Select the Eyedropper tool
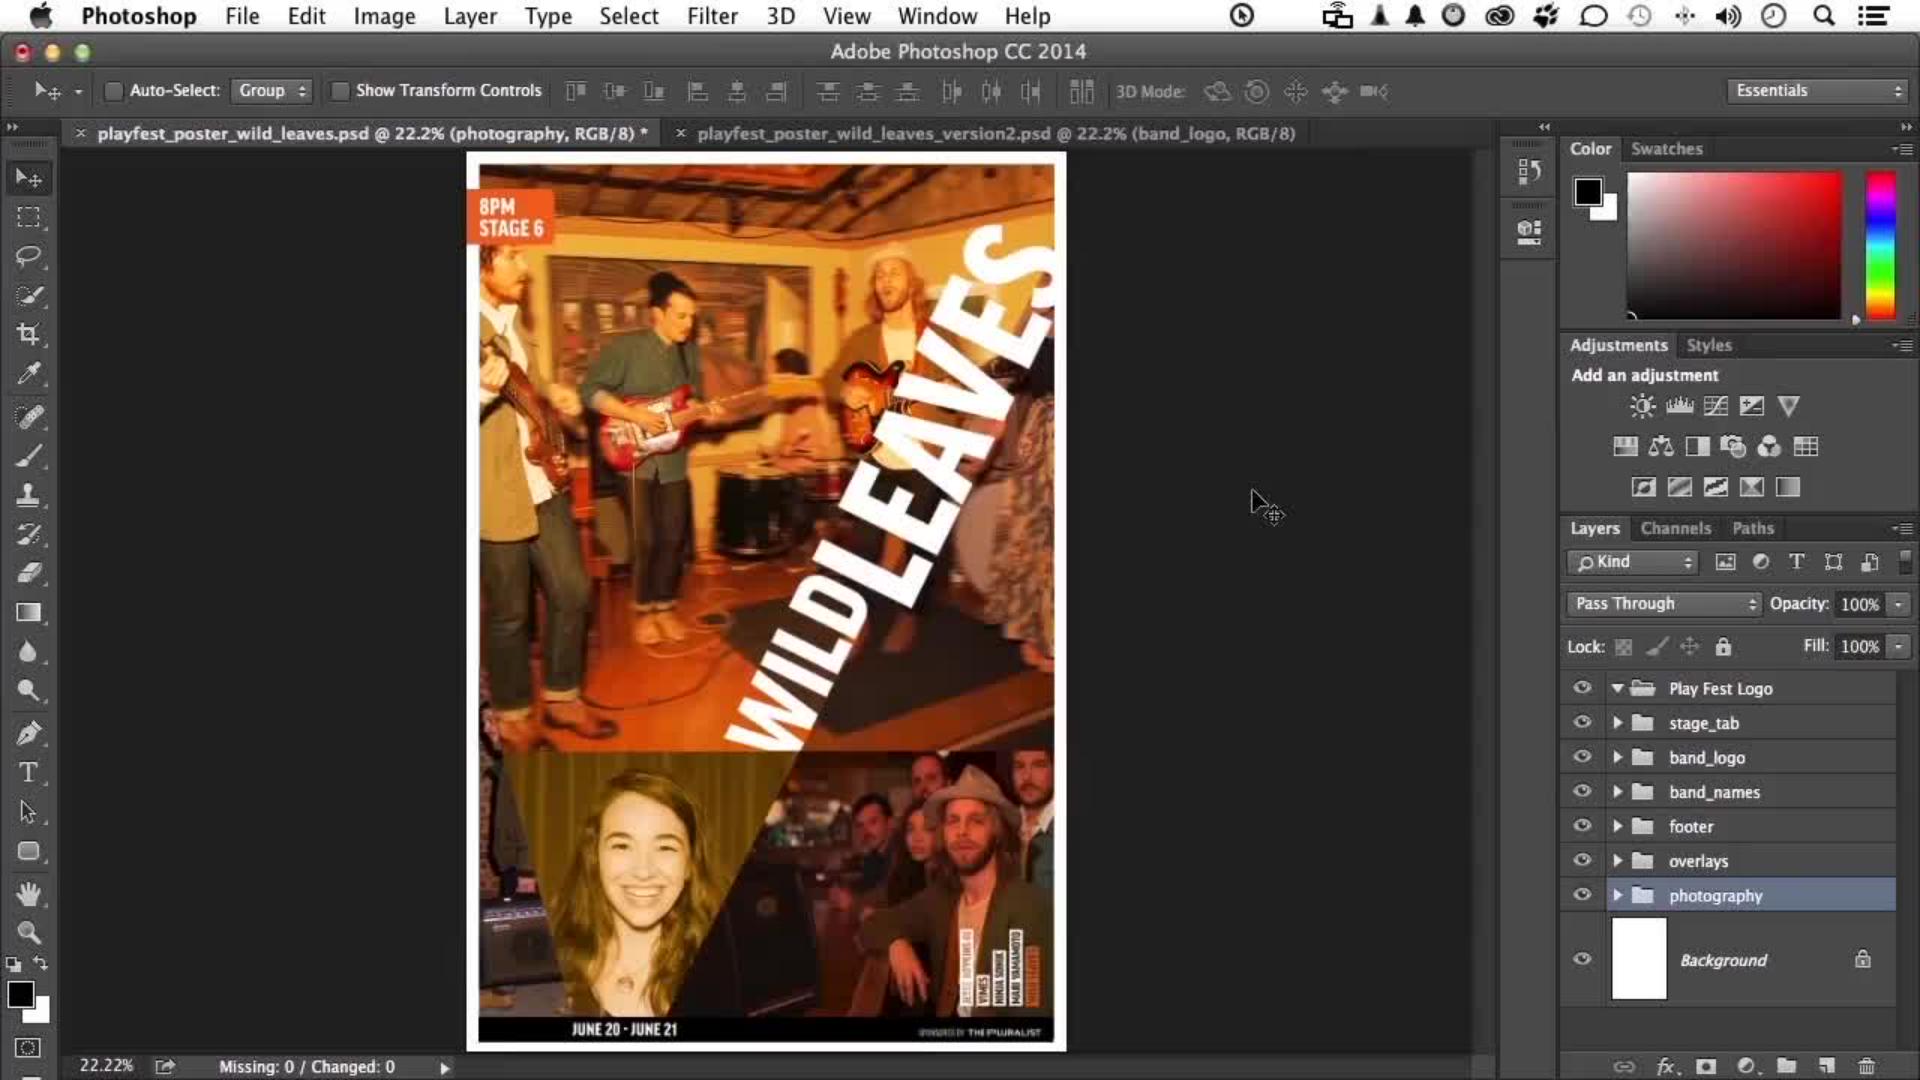This screenshot has height=1080, width=1920. click(x=28, y=374)
